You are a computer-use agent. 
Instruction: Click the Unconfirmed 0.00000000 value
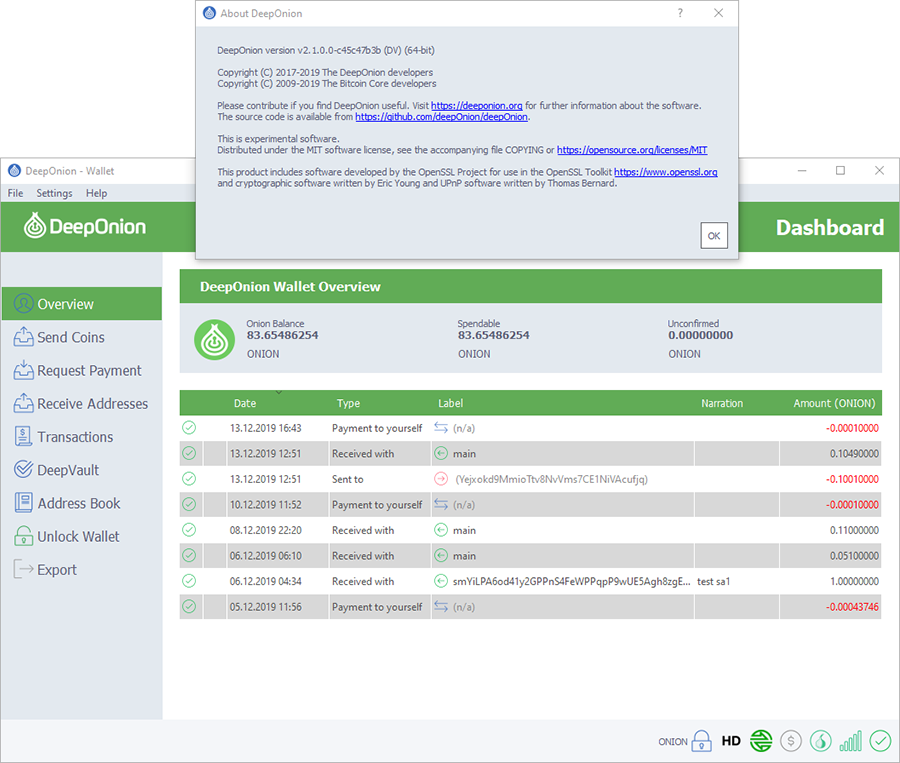[700, 335]
